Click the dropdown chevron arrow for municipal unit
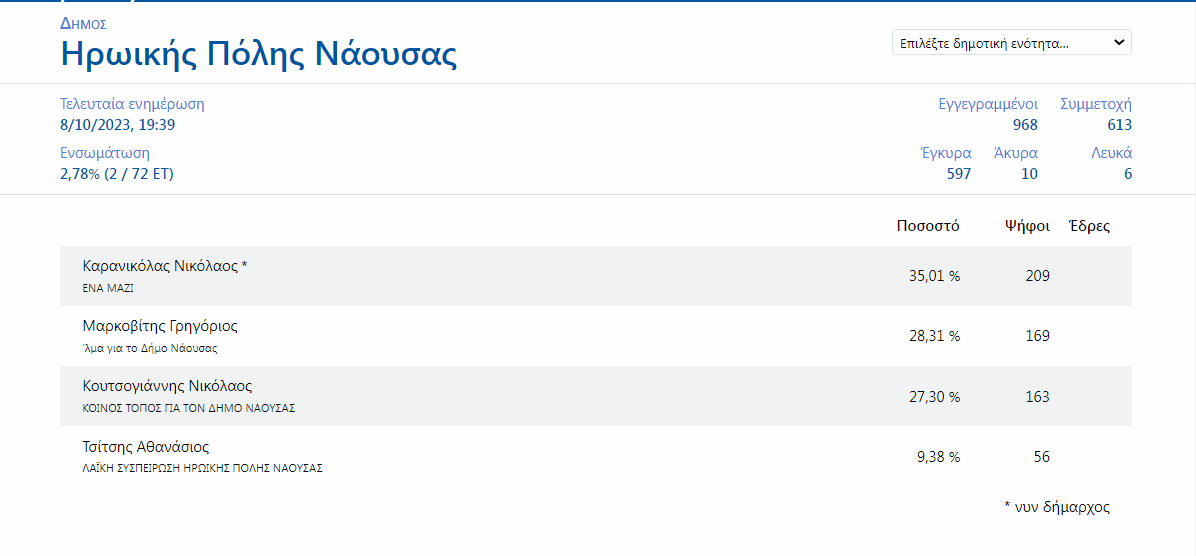The width and height of the screenshot is (1196, 556). pos(1119,43)
